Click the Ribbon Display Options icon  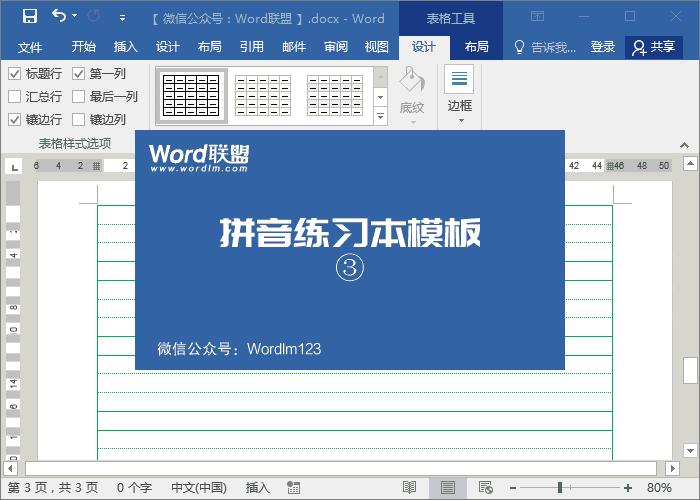click(x=538, y=16)
